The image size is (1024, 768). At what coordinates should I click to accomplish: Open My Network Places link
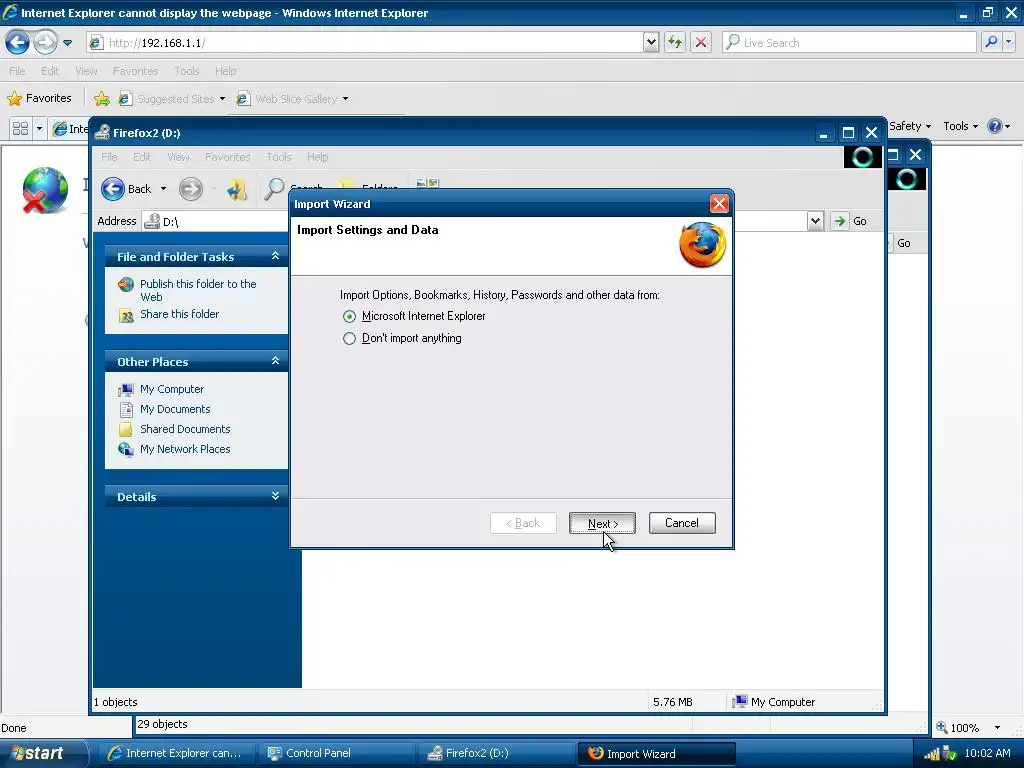click(x=185, y=449)
